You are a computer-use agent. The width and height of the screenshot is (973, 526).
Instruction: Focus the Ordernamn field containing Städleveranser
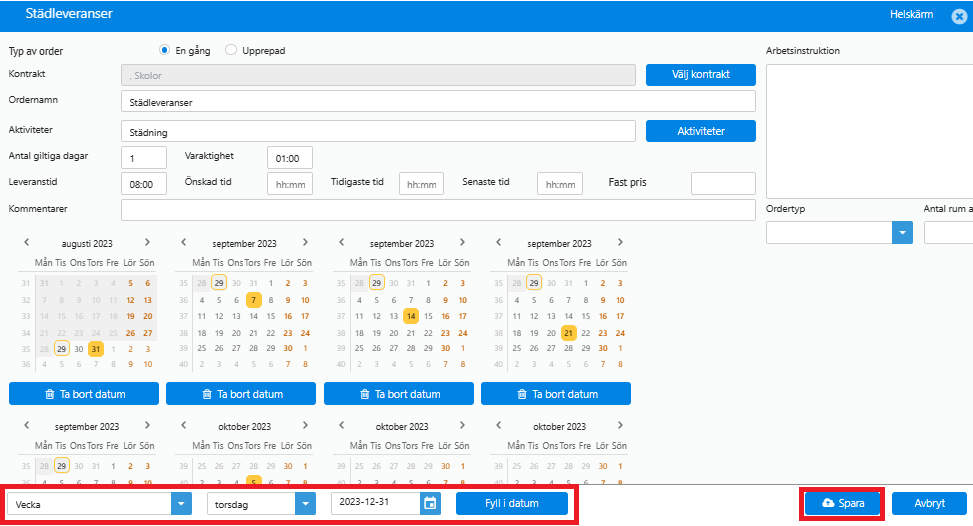438,102
